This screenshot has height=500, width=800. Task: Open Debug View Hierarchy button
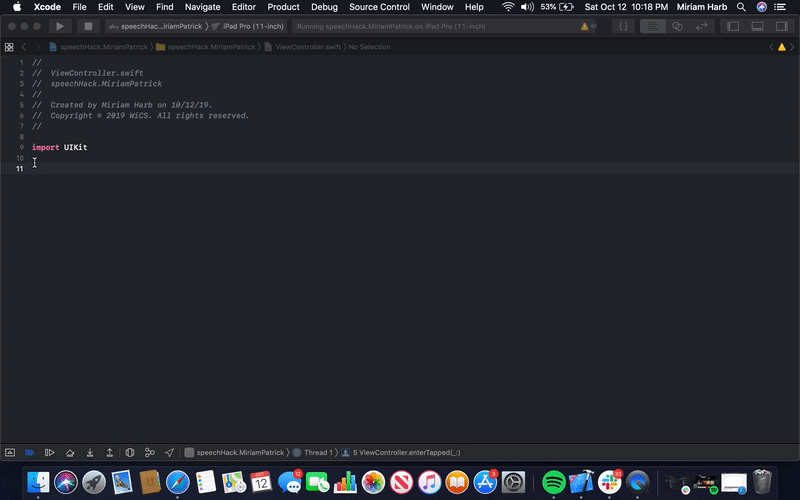130,453
